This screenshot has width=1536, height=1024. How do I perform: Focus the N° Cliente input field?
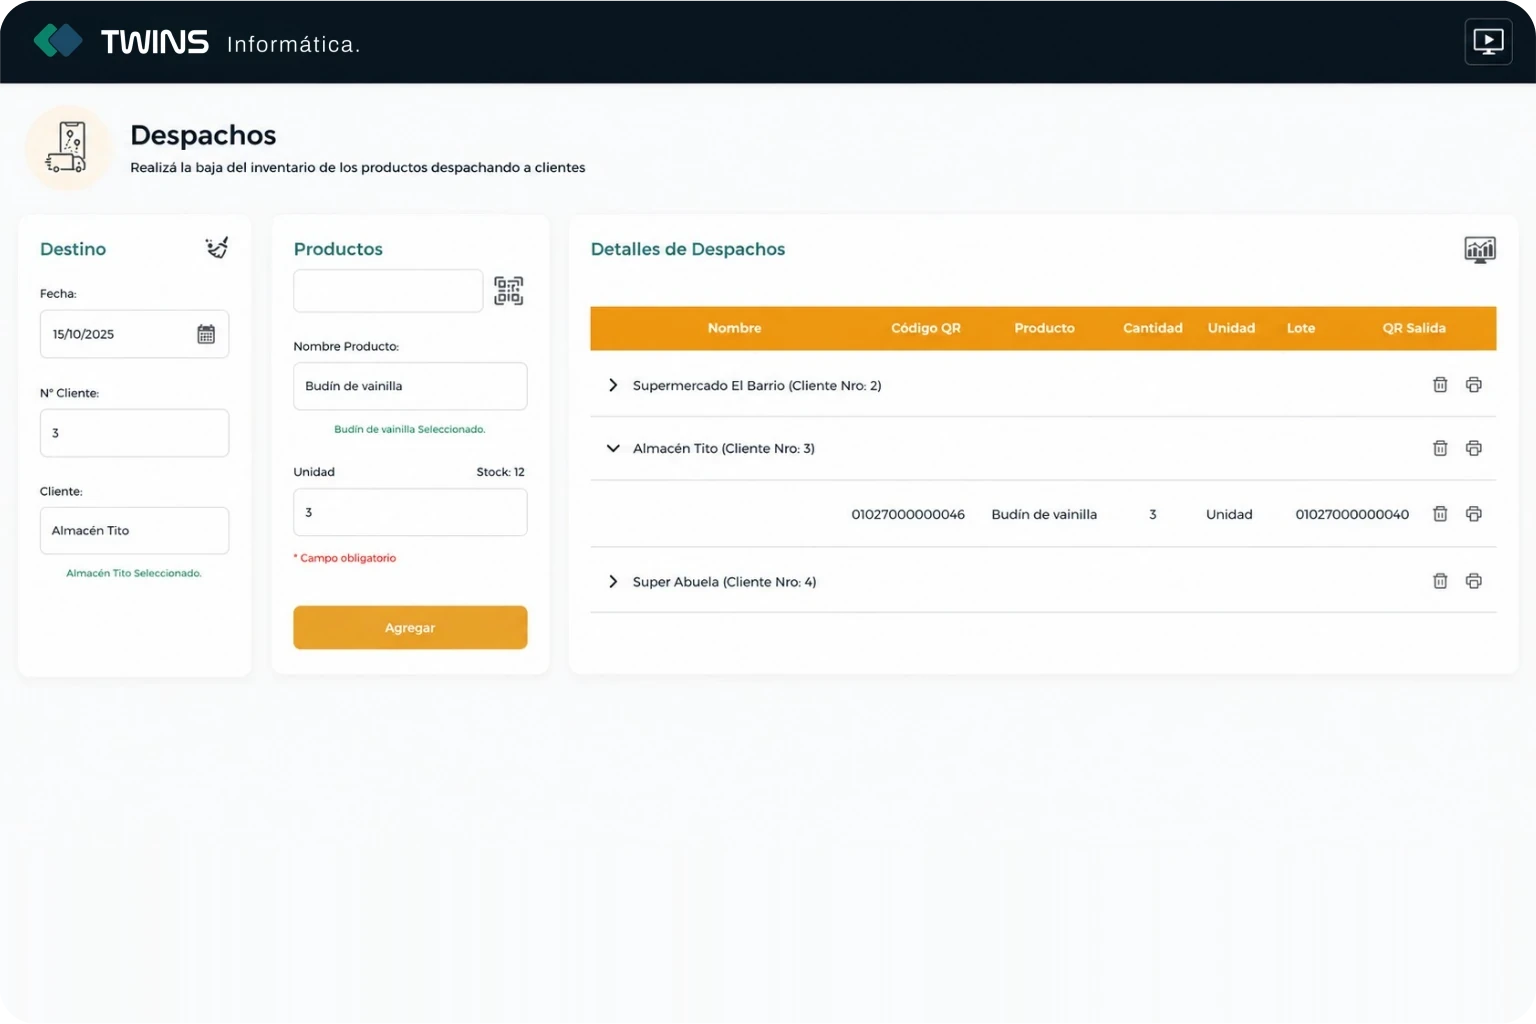[x=134, y=433]
